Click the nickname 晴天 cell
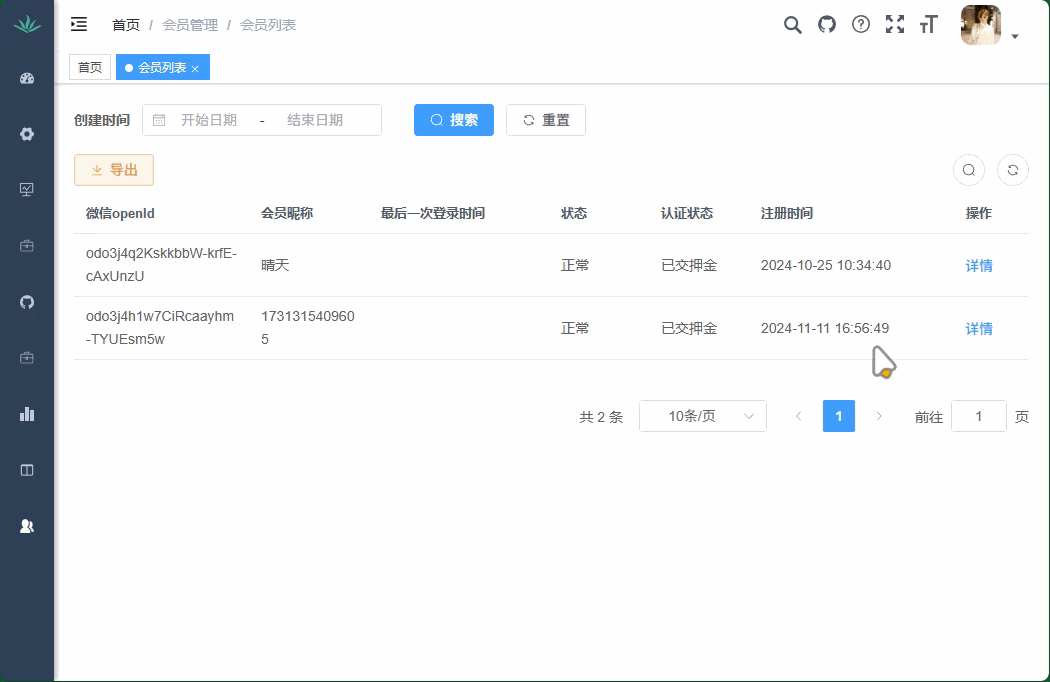Screen dimensions: 1050x682 click(x=275, y=265)
